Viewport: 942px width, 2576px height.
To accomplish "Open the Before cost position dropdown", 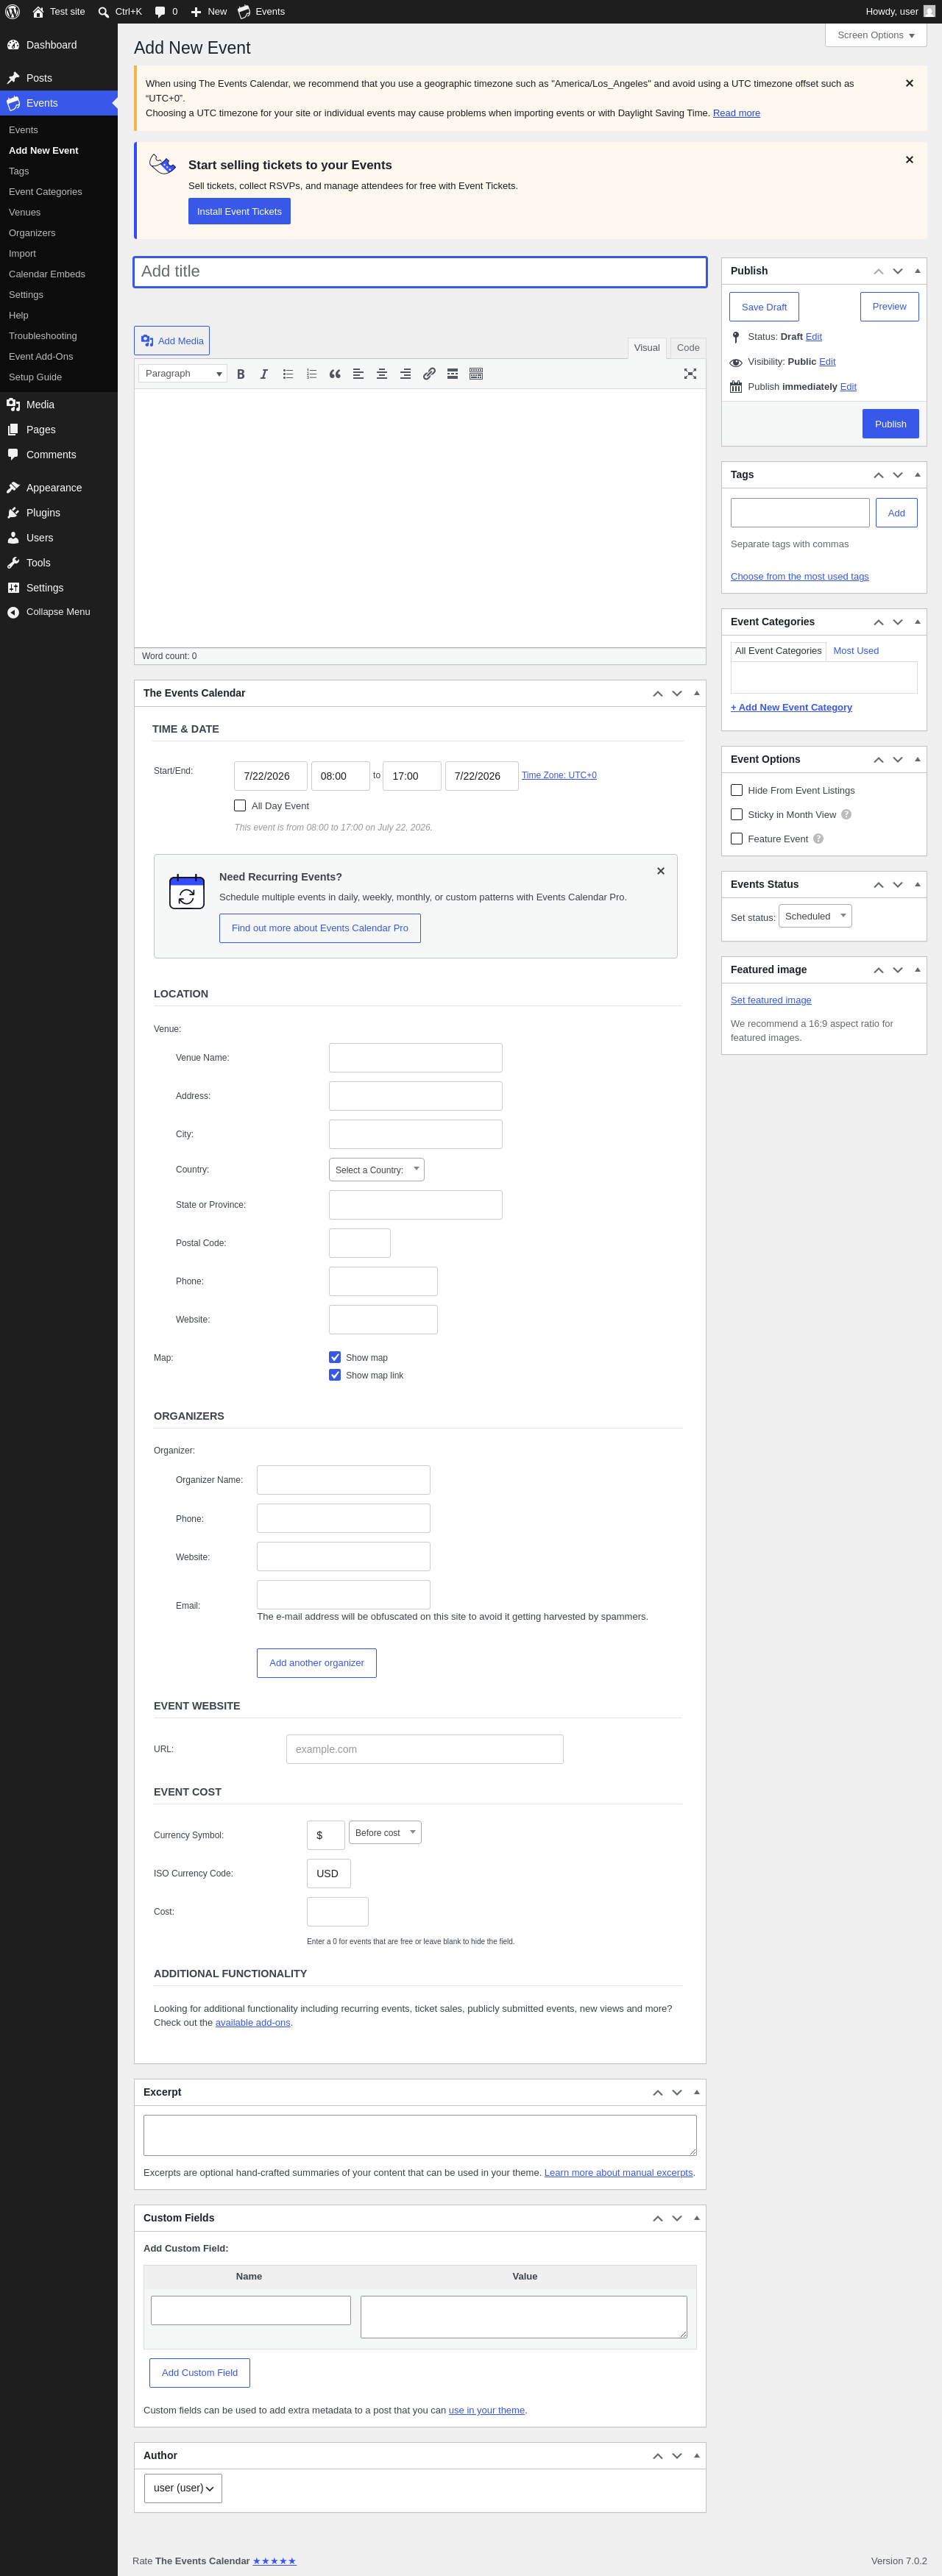I will click(385, 1832).
